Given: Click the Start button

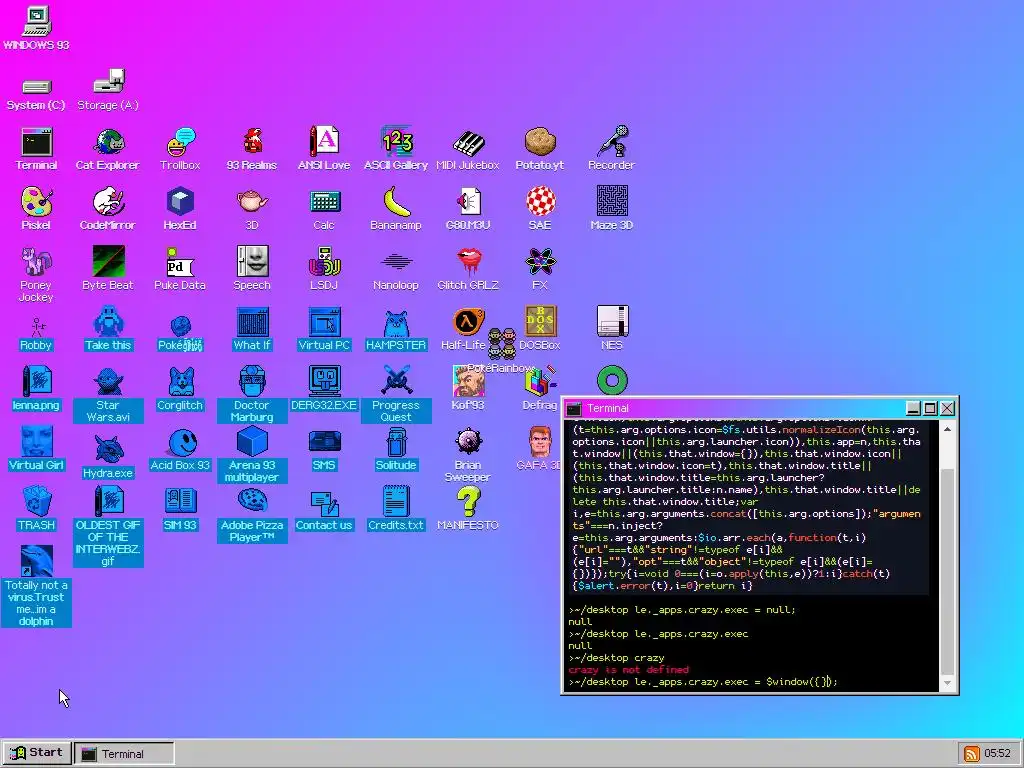Looking at the screenshot, I should 37,753.
